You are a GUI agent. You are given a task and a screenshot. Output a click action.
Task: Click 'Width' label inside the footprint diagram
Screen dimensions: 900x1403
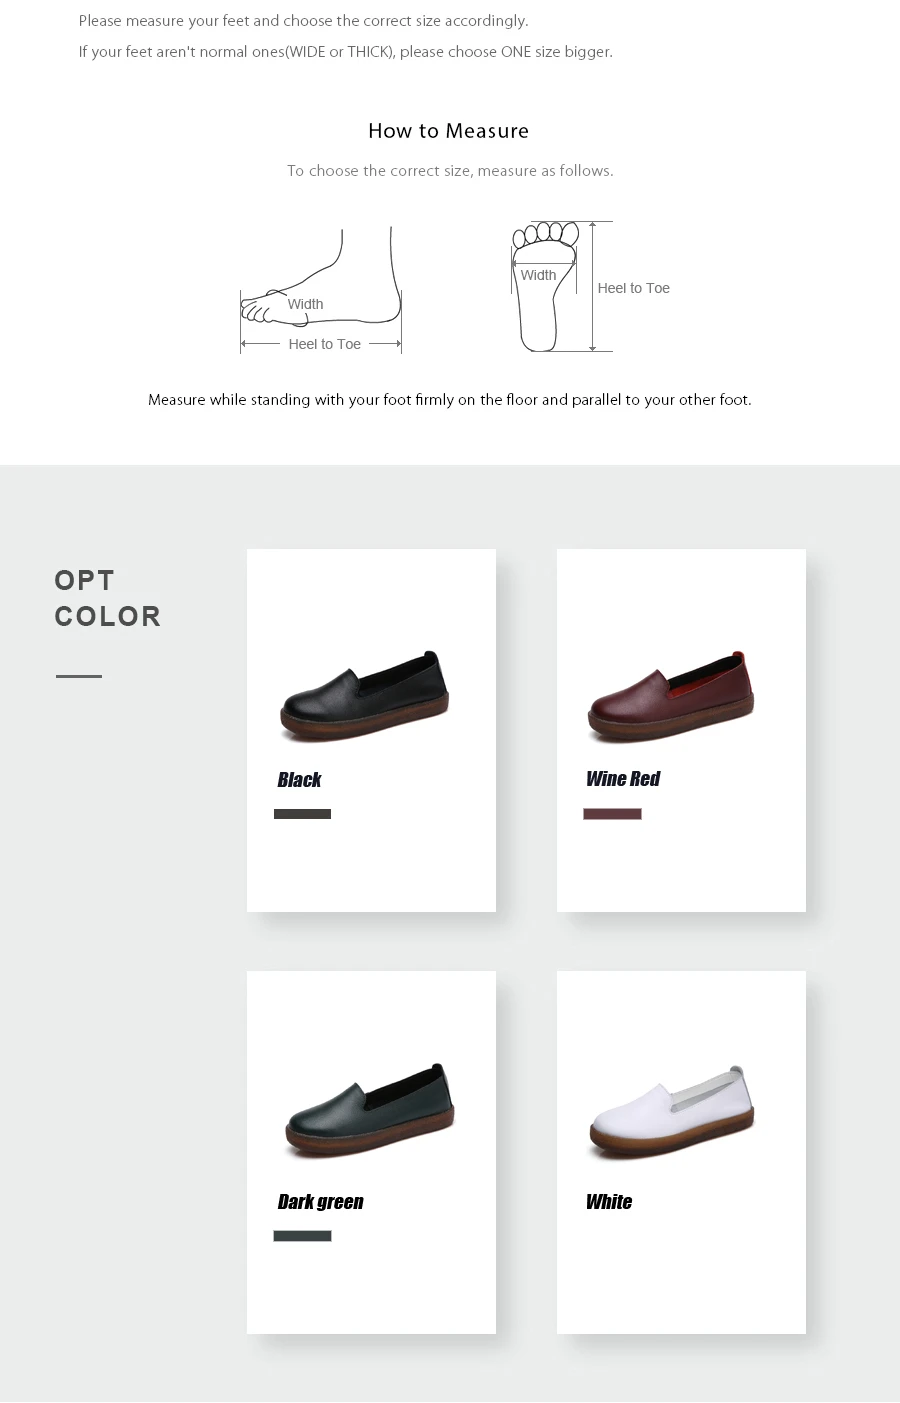pyautogui.click(x=538, y=275)
